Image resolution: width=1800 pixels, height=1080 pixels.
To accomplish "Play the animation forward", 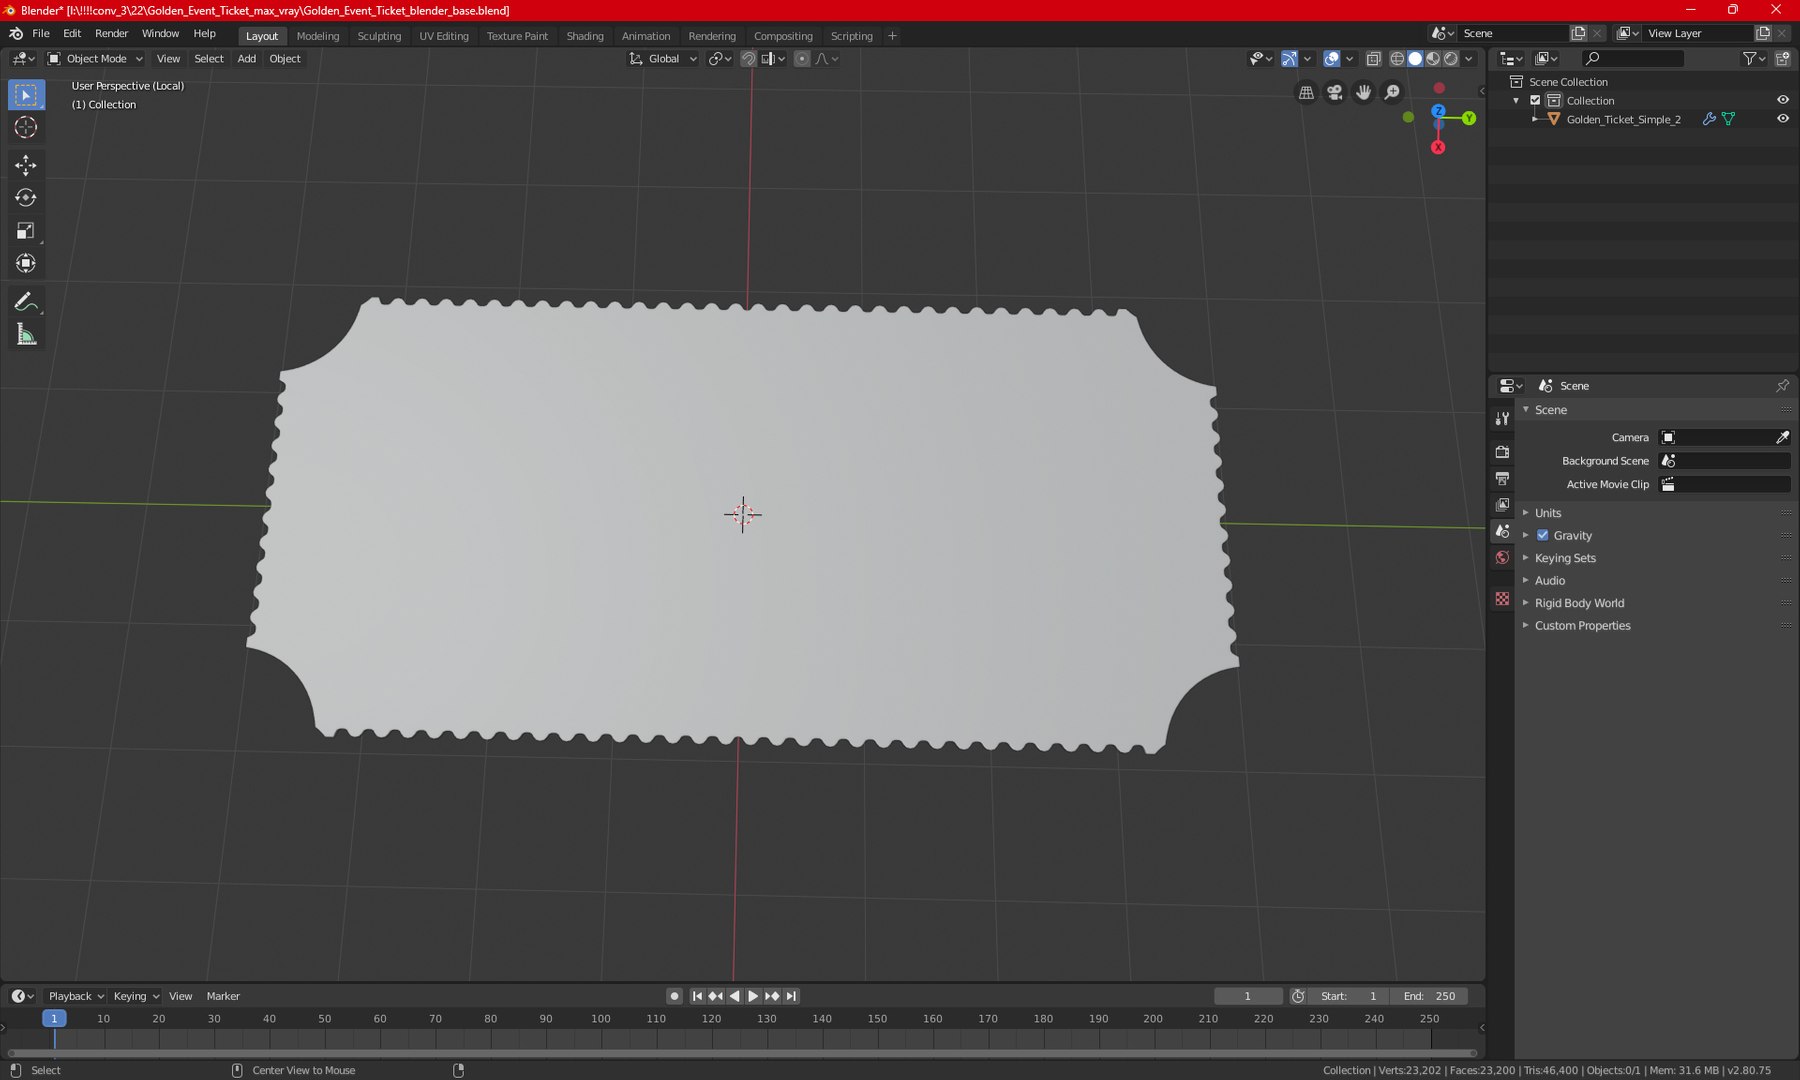I will (x=753, y=996).
